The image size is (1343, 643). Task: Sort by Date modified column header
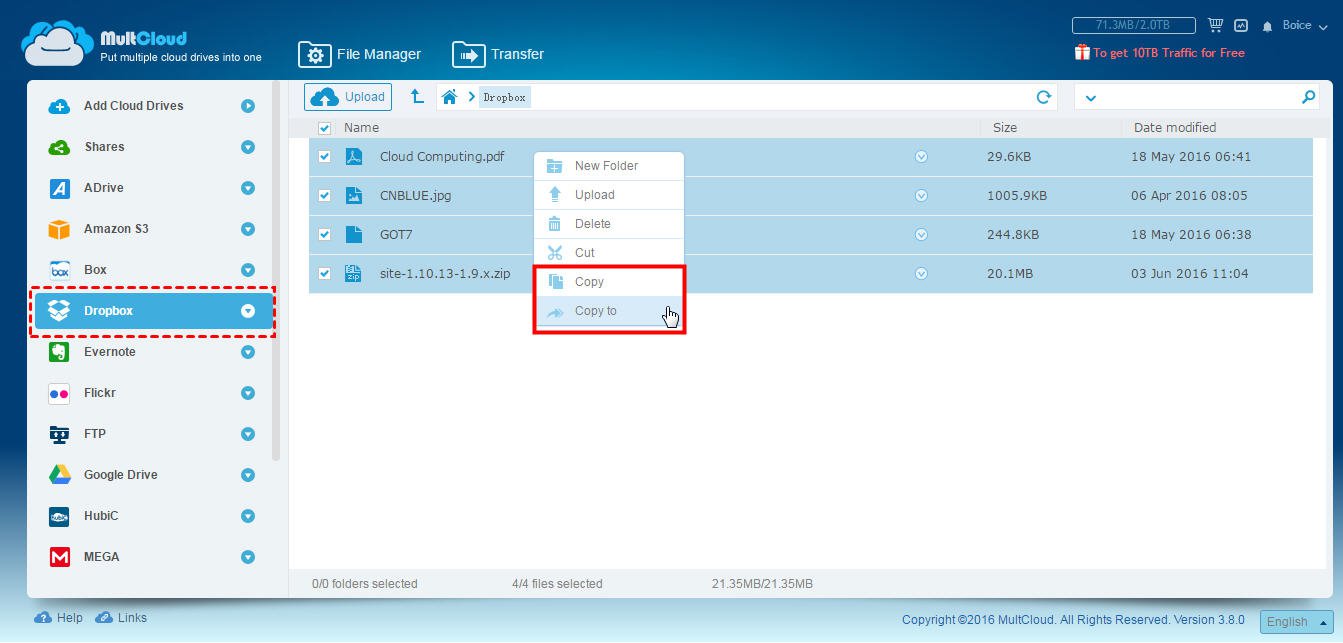pos(1175,128)
